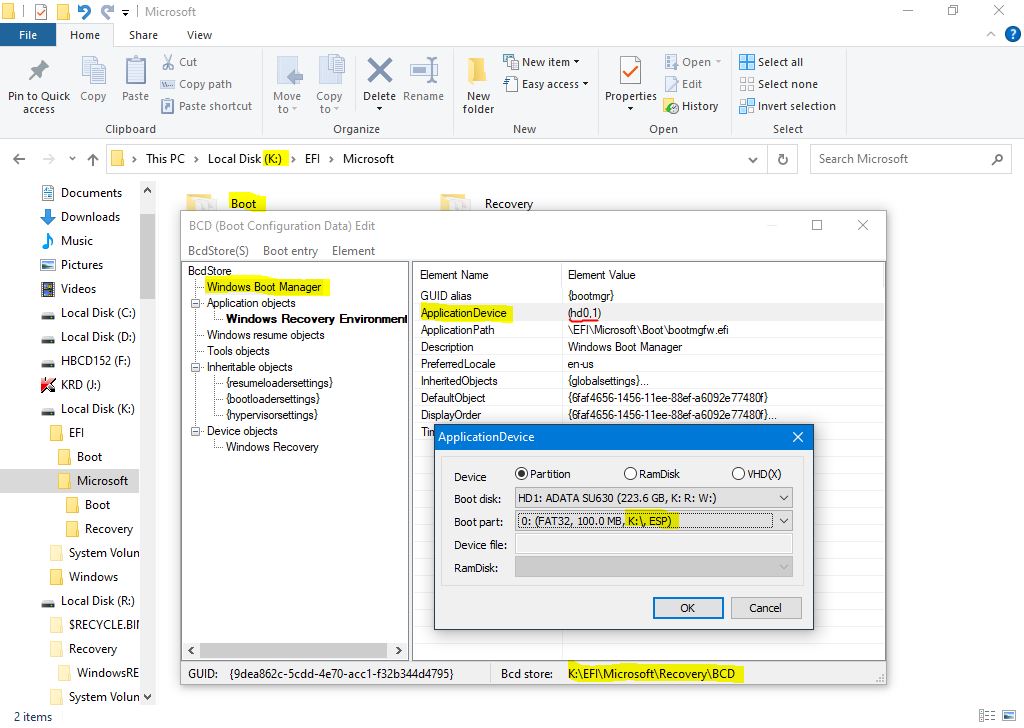Select the Partition radio button
This screenshot has height=728, width=1024.
pos(521,474)
